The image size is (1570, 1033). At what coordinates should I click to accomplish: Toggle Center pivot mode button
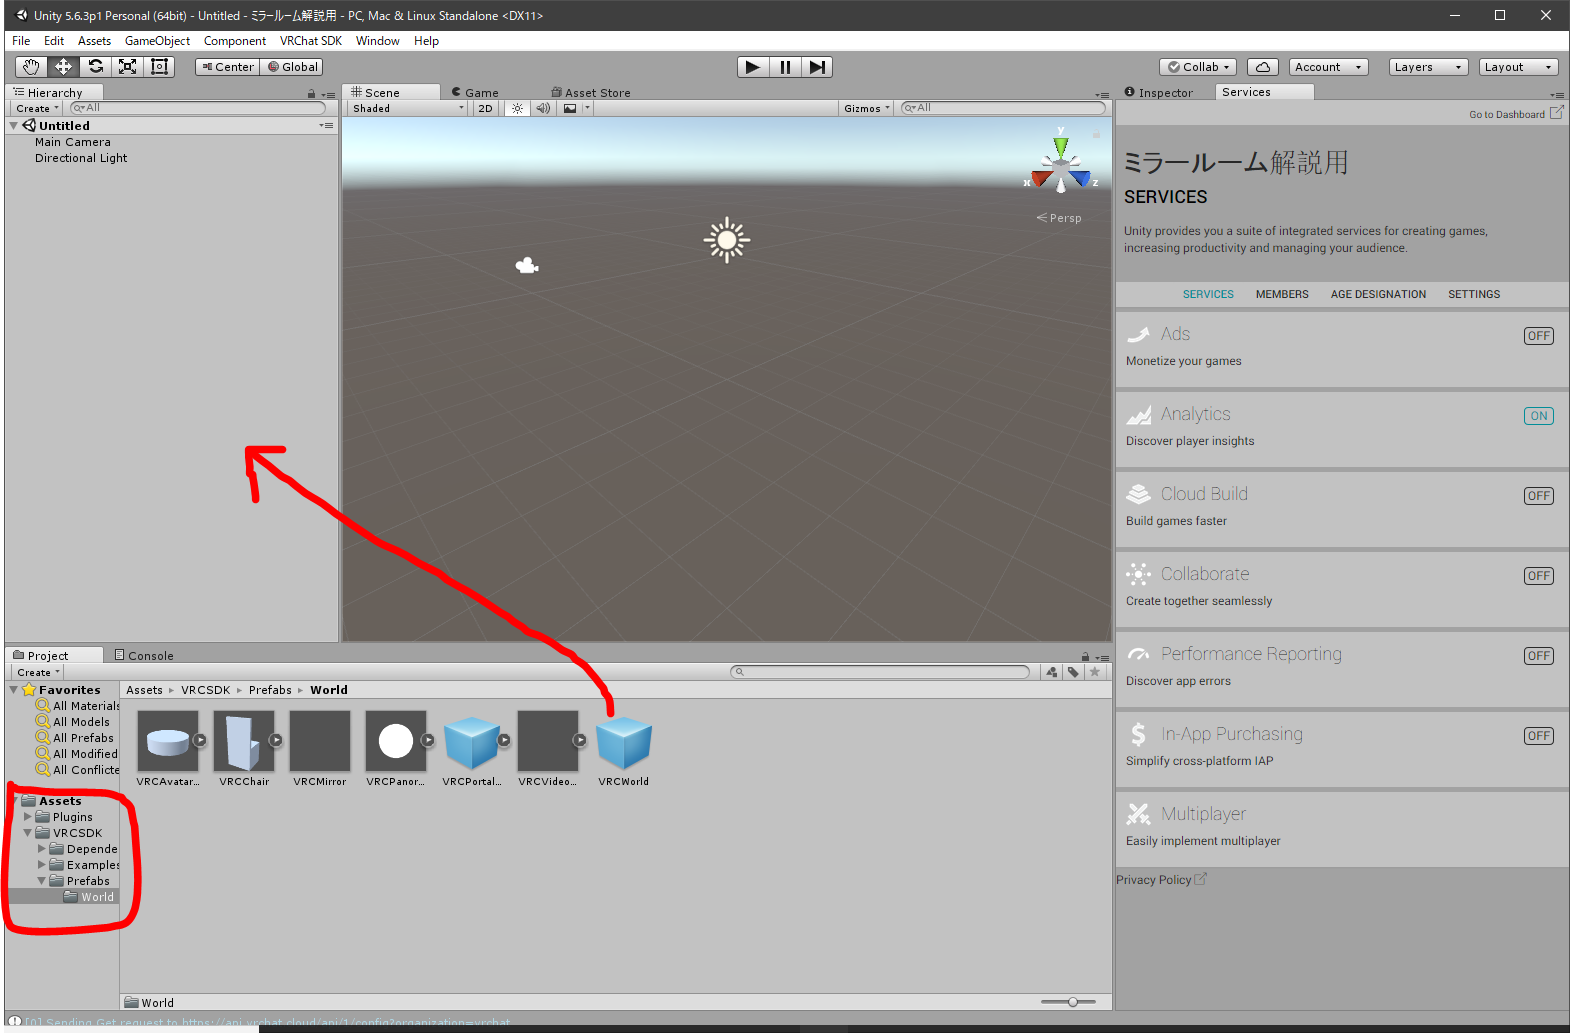227,67
